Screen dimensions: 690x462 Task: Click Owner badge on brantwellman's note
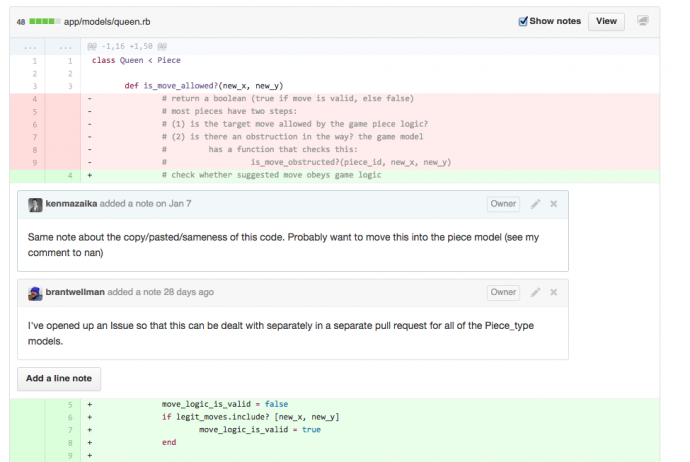coord(503,292)
